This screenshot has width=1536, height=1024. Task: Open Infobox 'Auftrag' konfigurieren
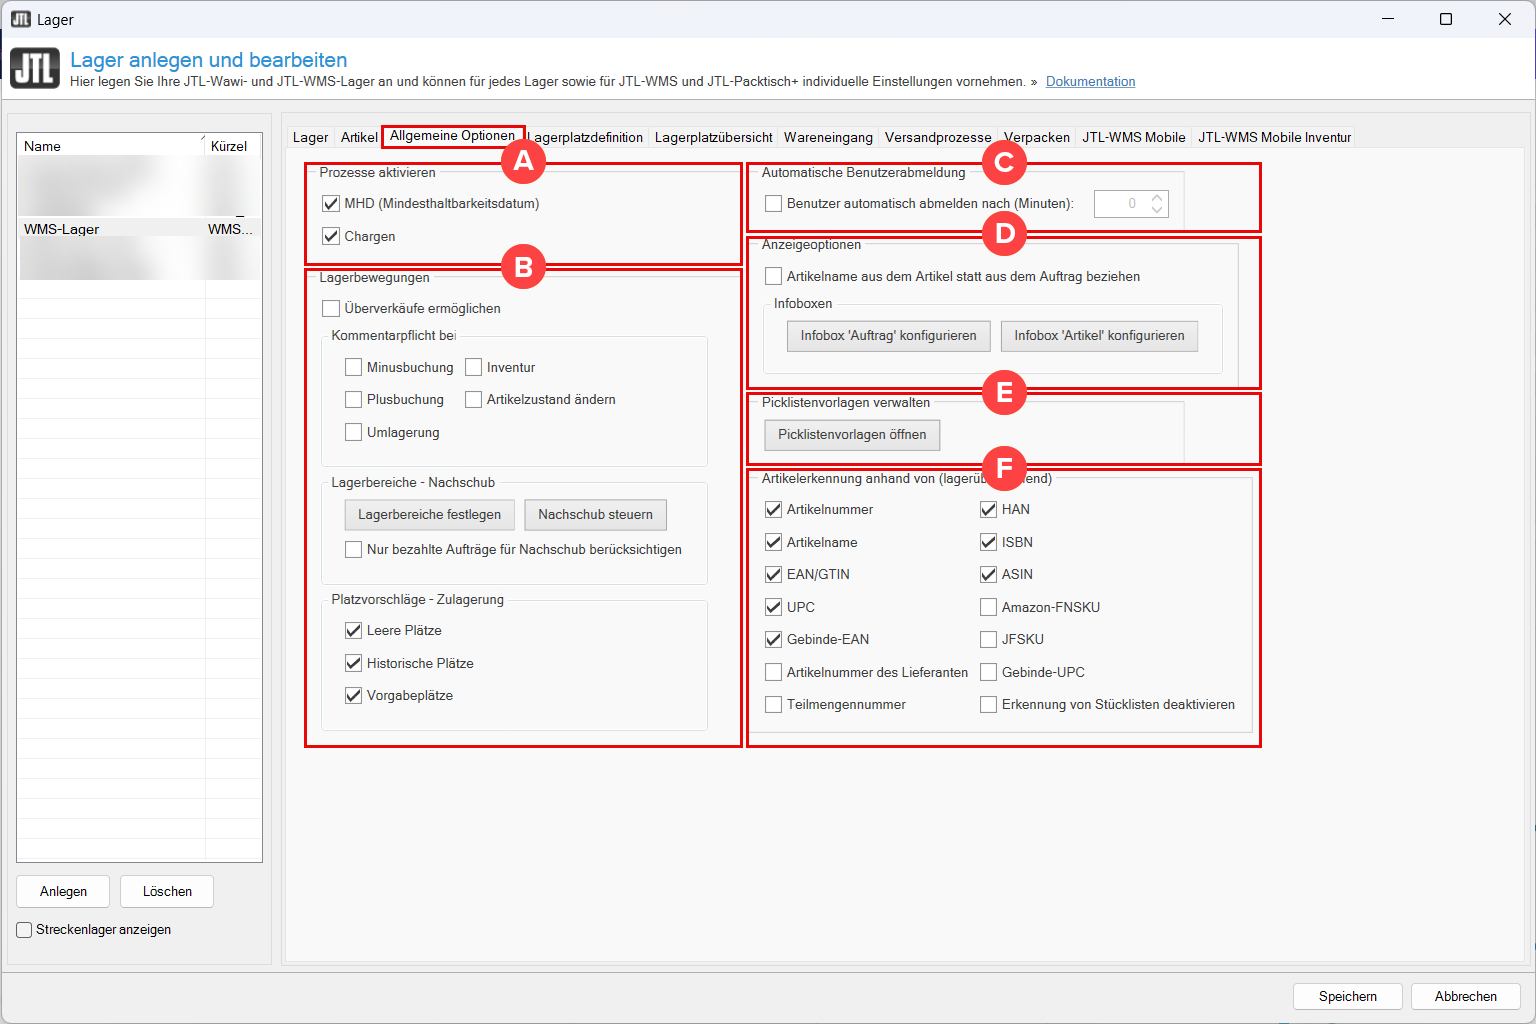[x=888, y=336]
